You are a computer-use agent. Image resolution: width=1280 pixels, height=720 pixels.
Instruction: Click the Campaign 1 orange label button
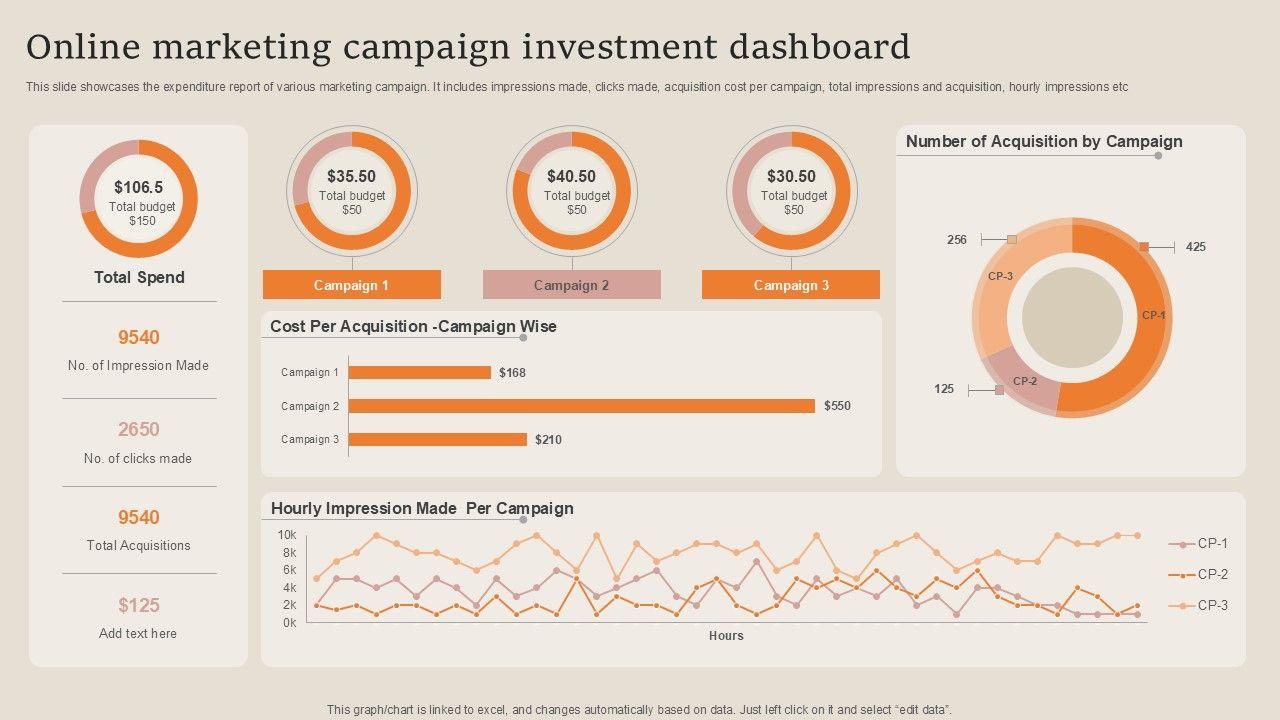351,285
